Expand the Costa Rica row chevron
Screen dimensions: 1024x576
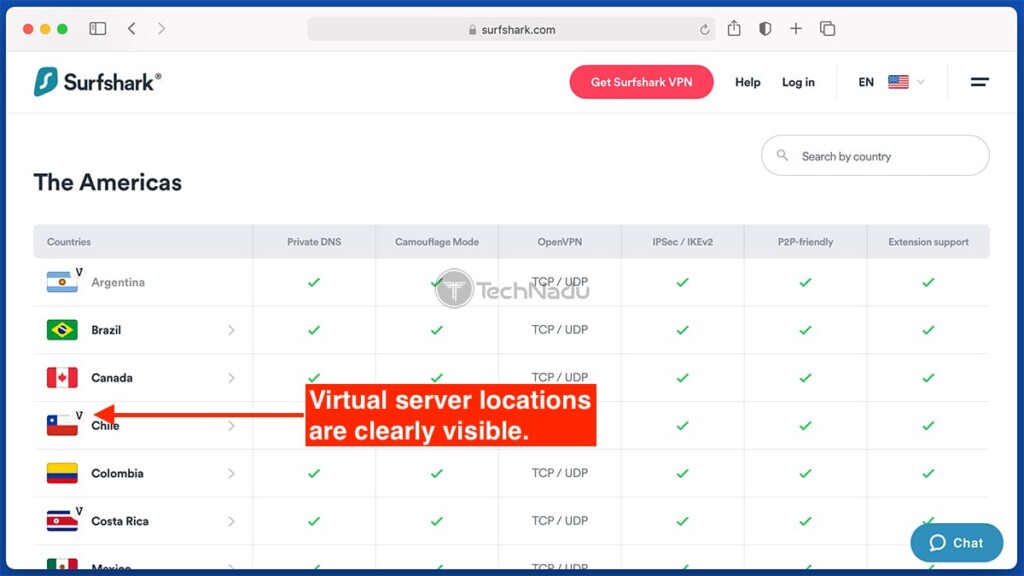pyautogui.click(x=231, y=521)
